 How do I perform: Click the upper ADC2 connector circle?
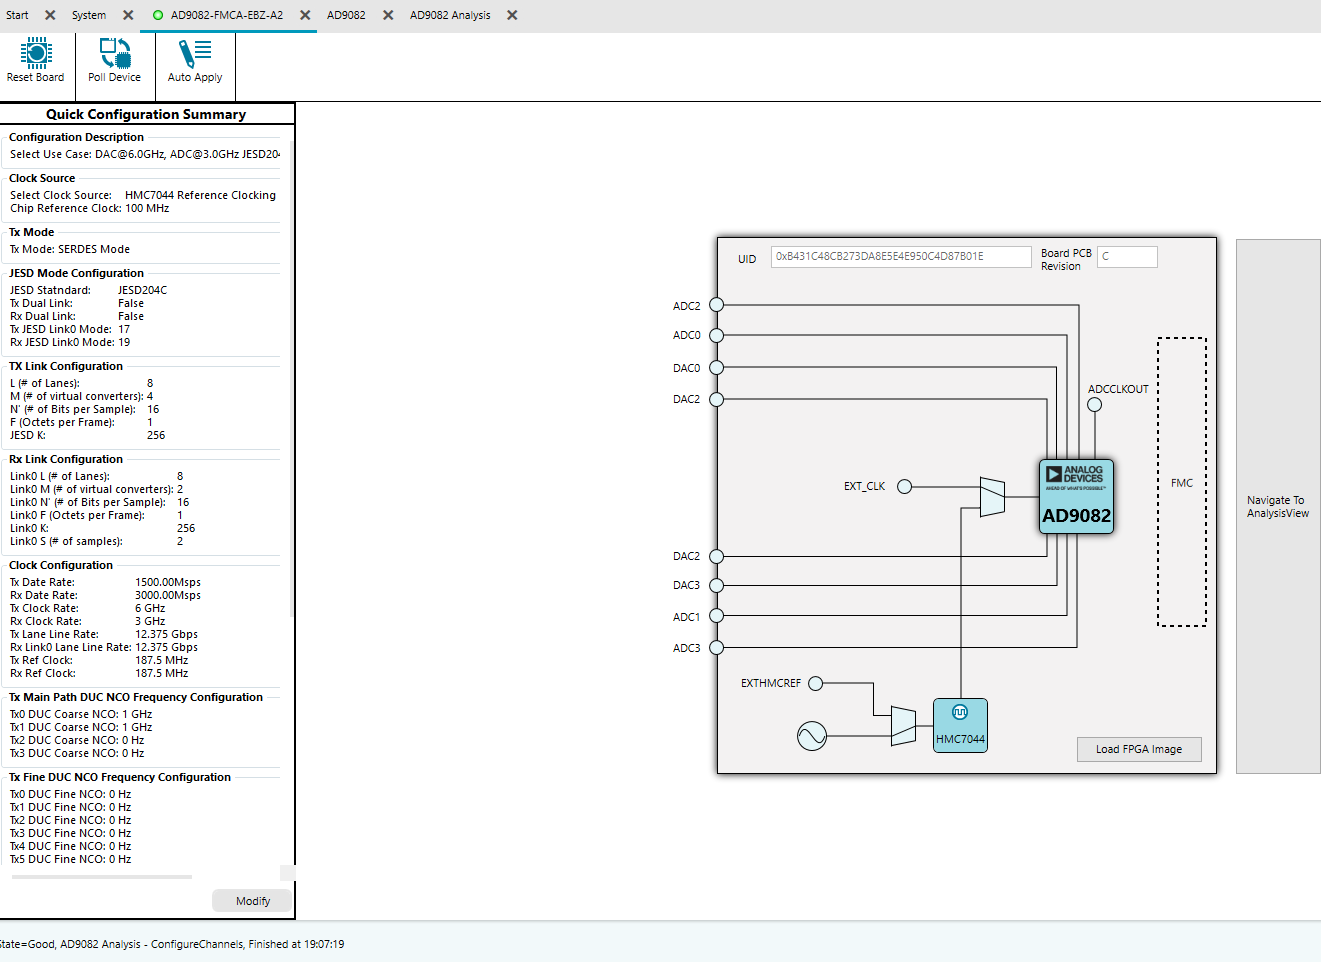tap(716, 305)
